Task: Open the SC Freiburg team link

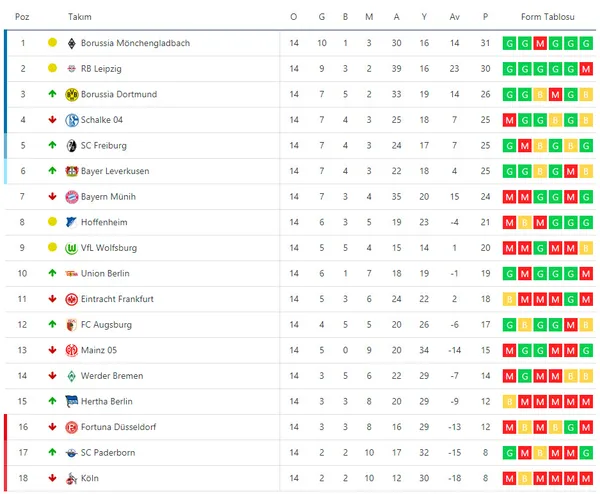Action: (x=103, y=145)
